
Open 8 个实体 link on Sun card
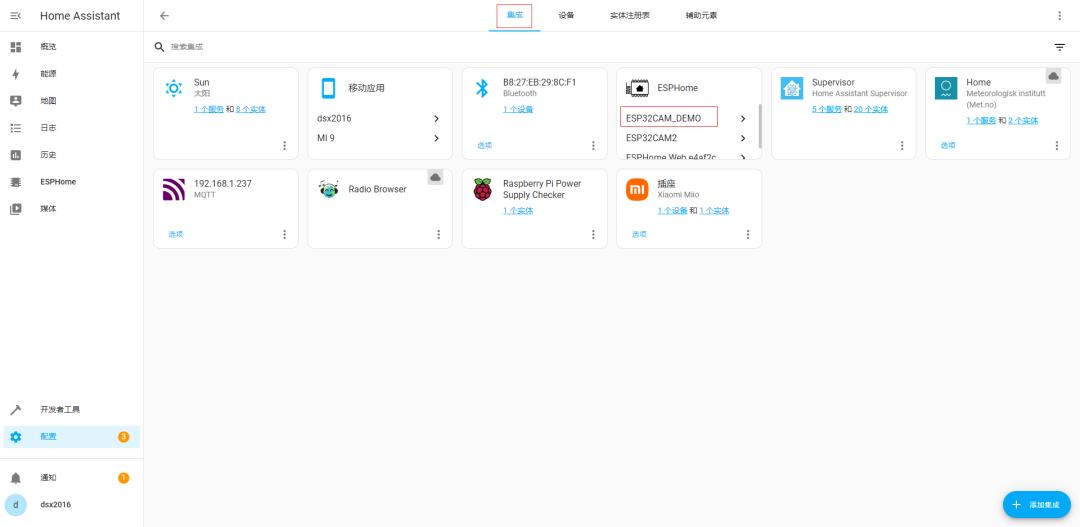click(251, 110)
